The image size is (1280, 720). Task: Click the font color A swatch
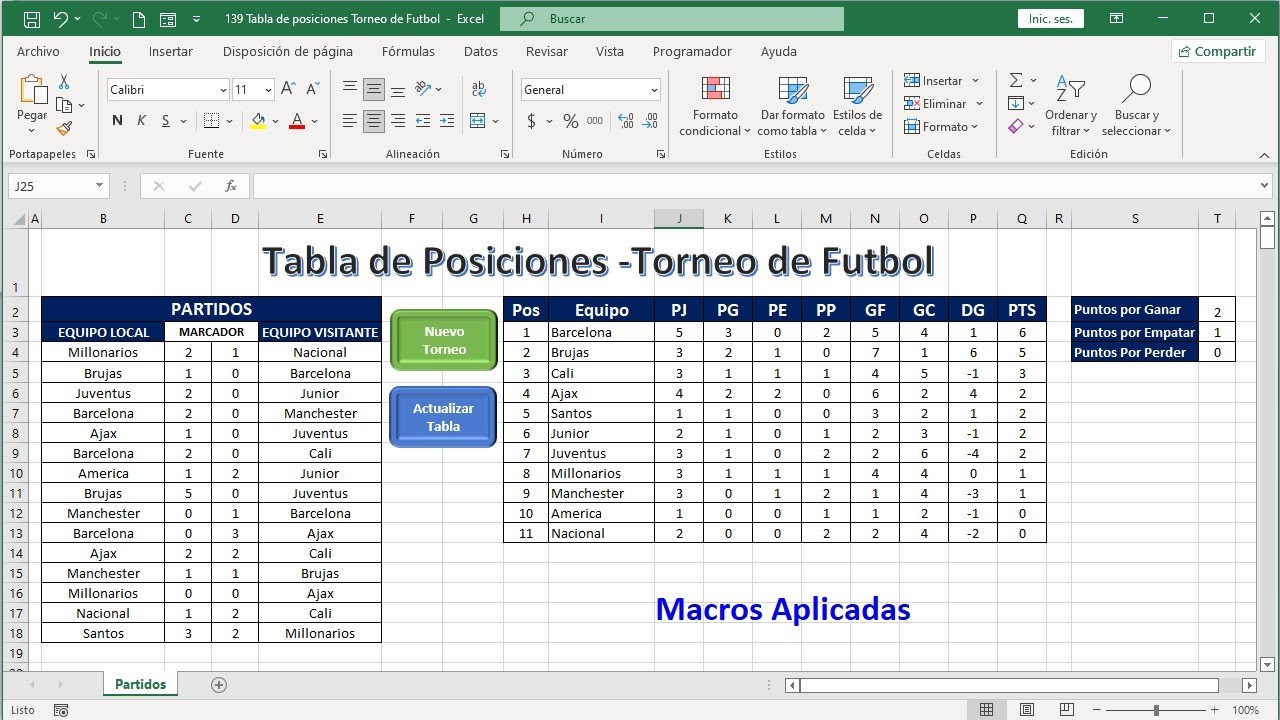point(296,121)
